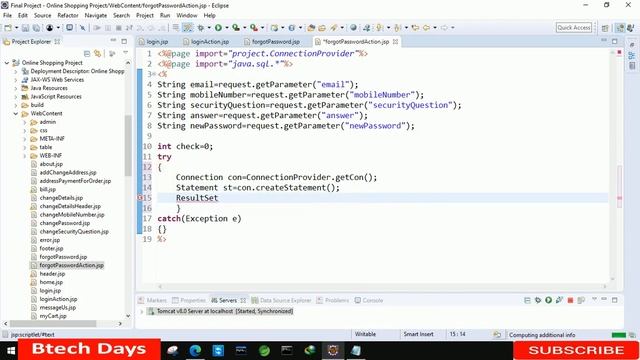Click the New wizard toolbar icon

pos(8,28)
